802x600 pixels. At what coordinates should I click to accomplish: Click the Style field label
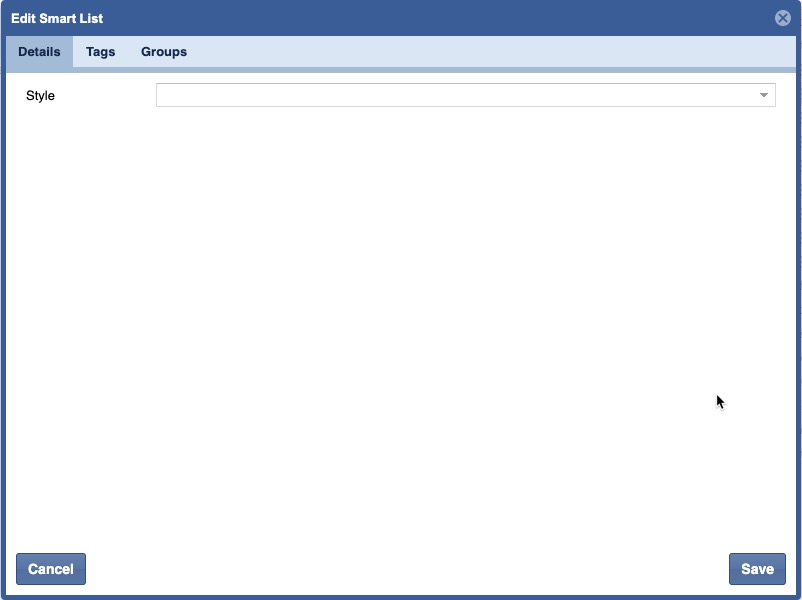click(40, 96)
